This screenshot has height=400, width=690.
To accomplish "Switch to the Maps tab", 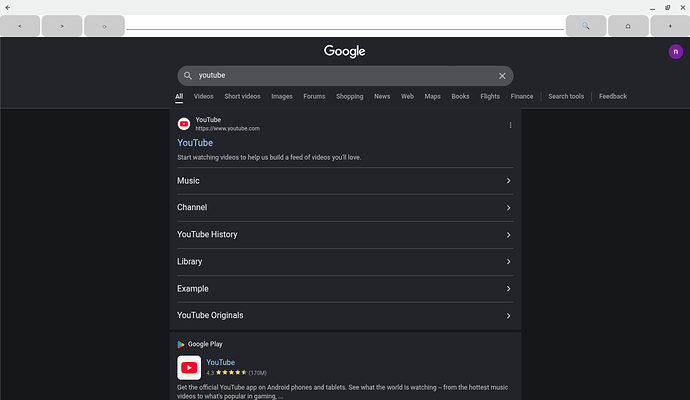I will pyautogui.click(x=432, y=96).
